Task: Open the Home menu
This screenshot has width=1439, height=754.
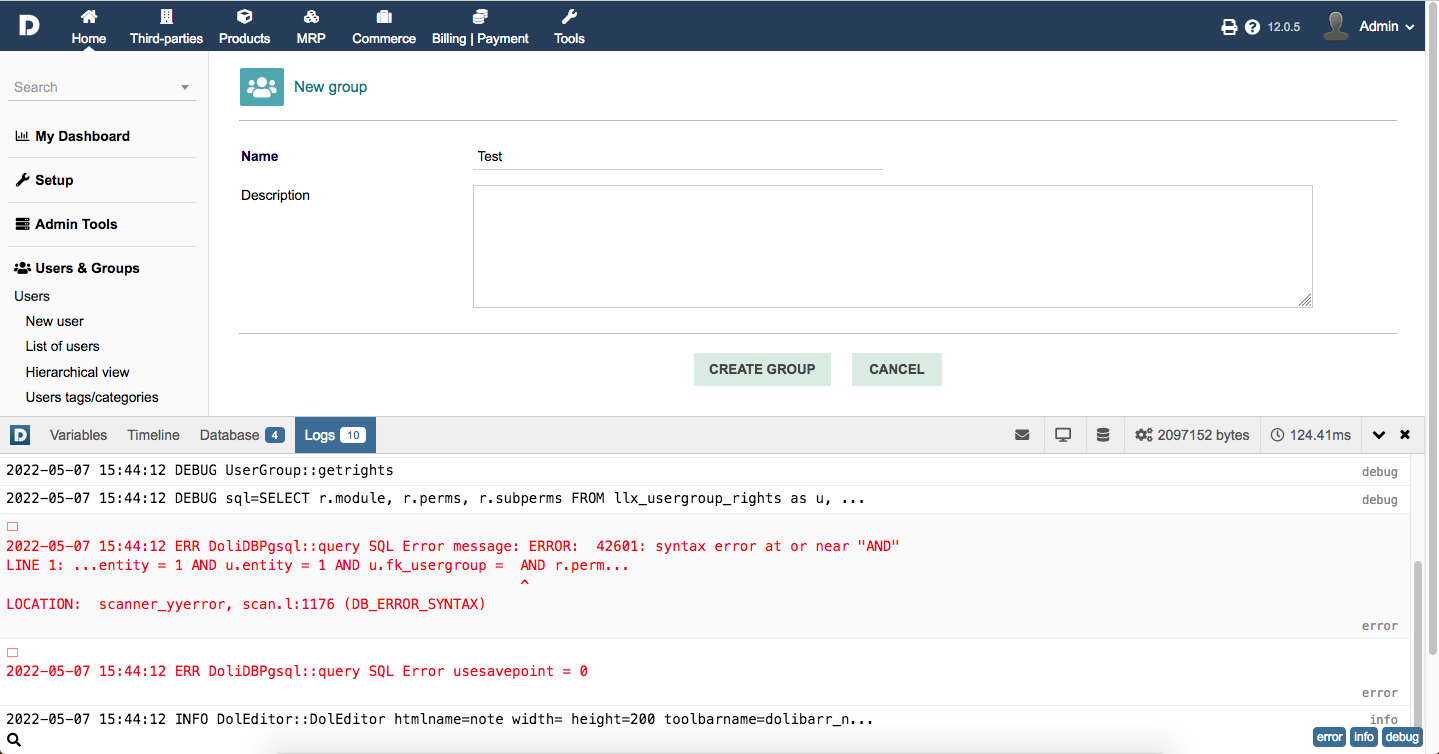Action: pyautogui.click(x=89, y=27)
